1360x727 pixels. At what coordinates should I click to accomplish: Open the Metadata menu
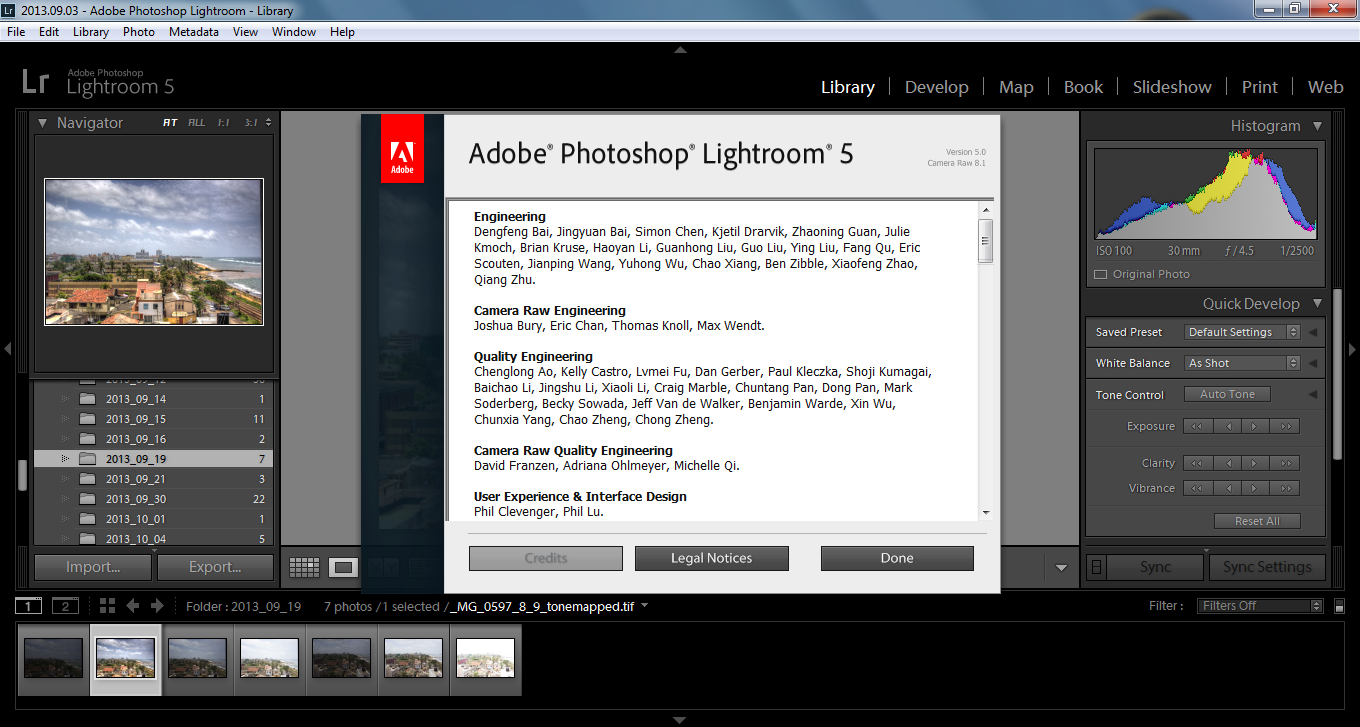pyautogui.click(x=194, y=32)
